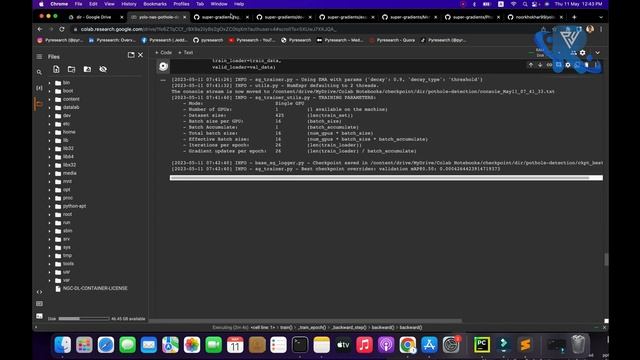Click the upload file icon in Files
The image size is (640, 360).
point(56,69)
